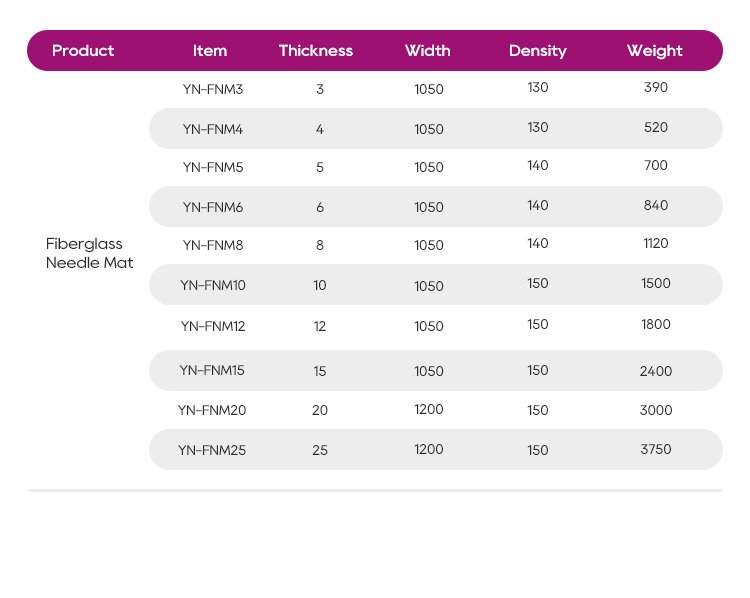The image size is (750, 598).
Task: Select the Weight column header
Action: pyautogui.click(x=655, y=51)
